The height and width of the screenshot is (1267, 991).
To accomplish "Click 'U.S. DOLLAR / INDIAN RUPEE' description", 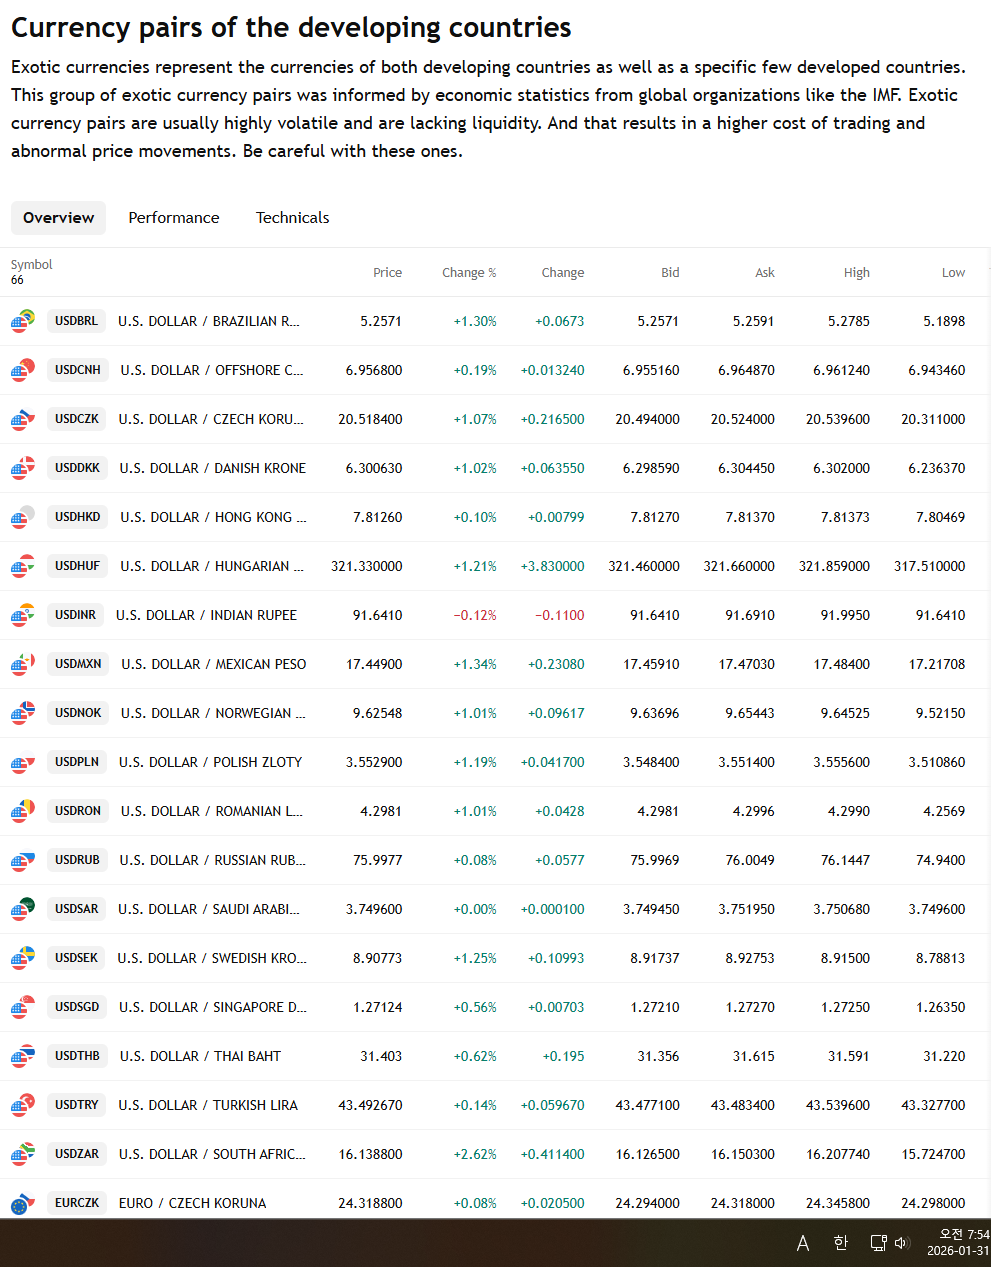I will point(206,615).
